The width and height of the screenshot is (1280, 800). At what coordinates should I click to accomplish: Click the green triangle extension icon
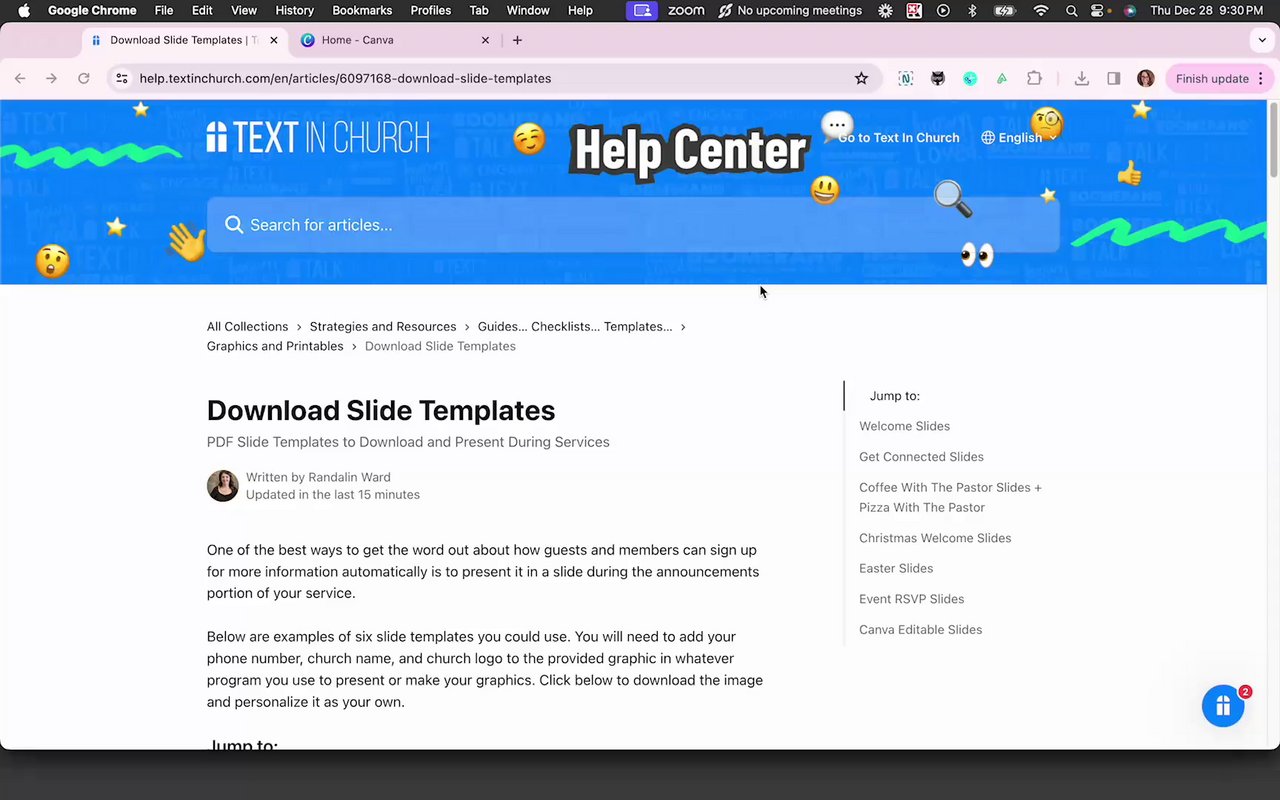click(1002, 78)
